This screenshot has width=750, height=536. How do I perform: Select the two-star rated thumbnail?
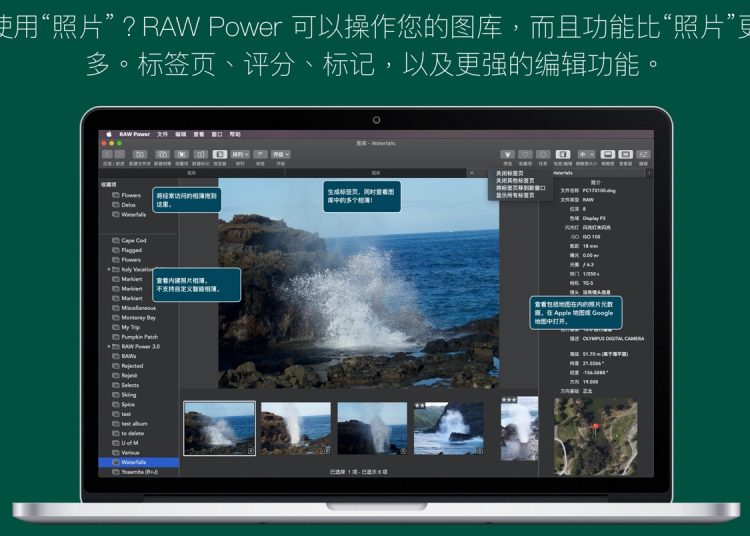point(448,429)
